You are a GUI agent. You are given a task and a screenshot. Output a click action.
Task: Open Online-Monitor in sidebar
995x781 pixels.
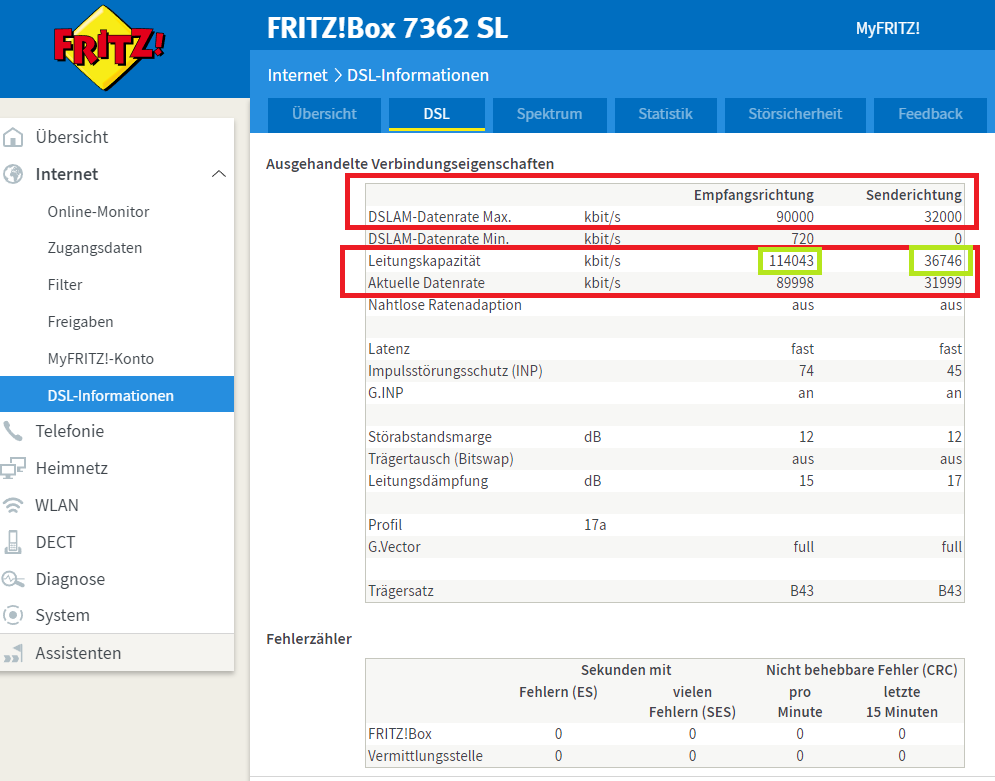coord(98,211)
